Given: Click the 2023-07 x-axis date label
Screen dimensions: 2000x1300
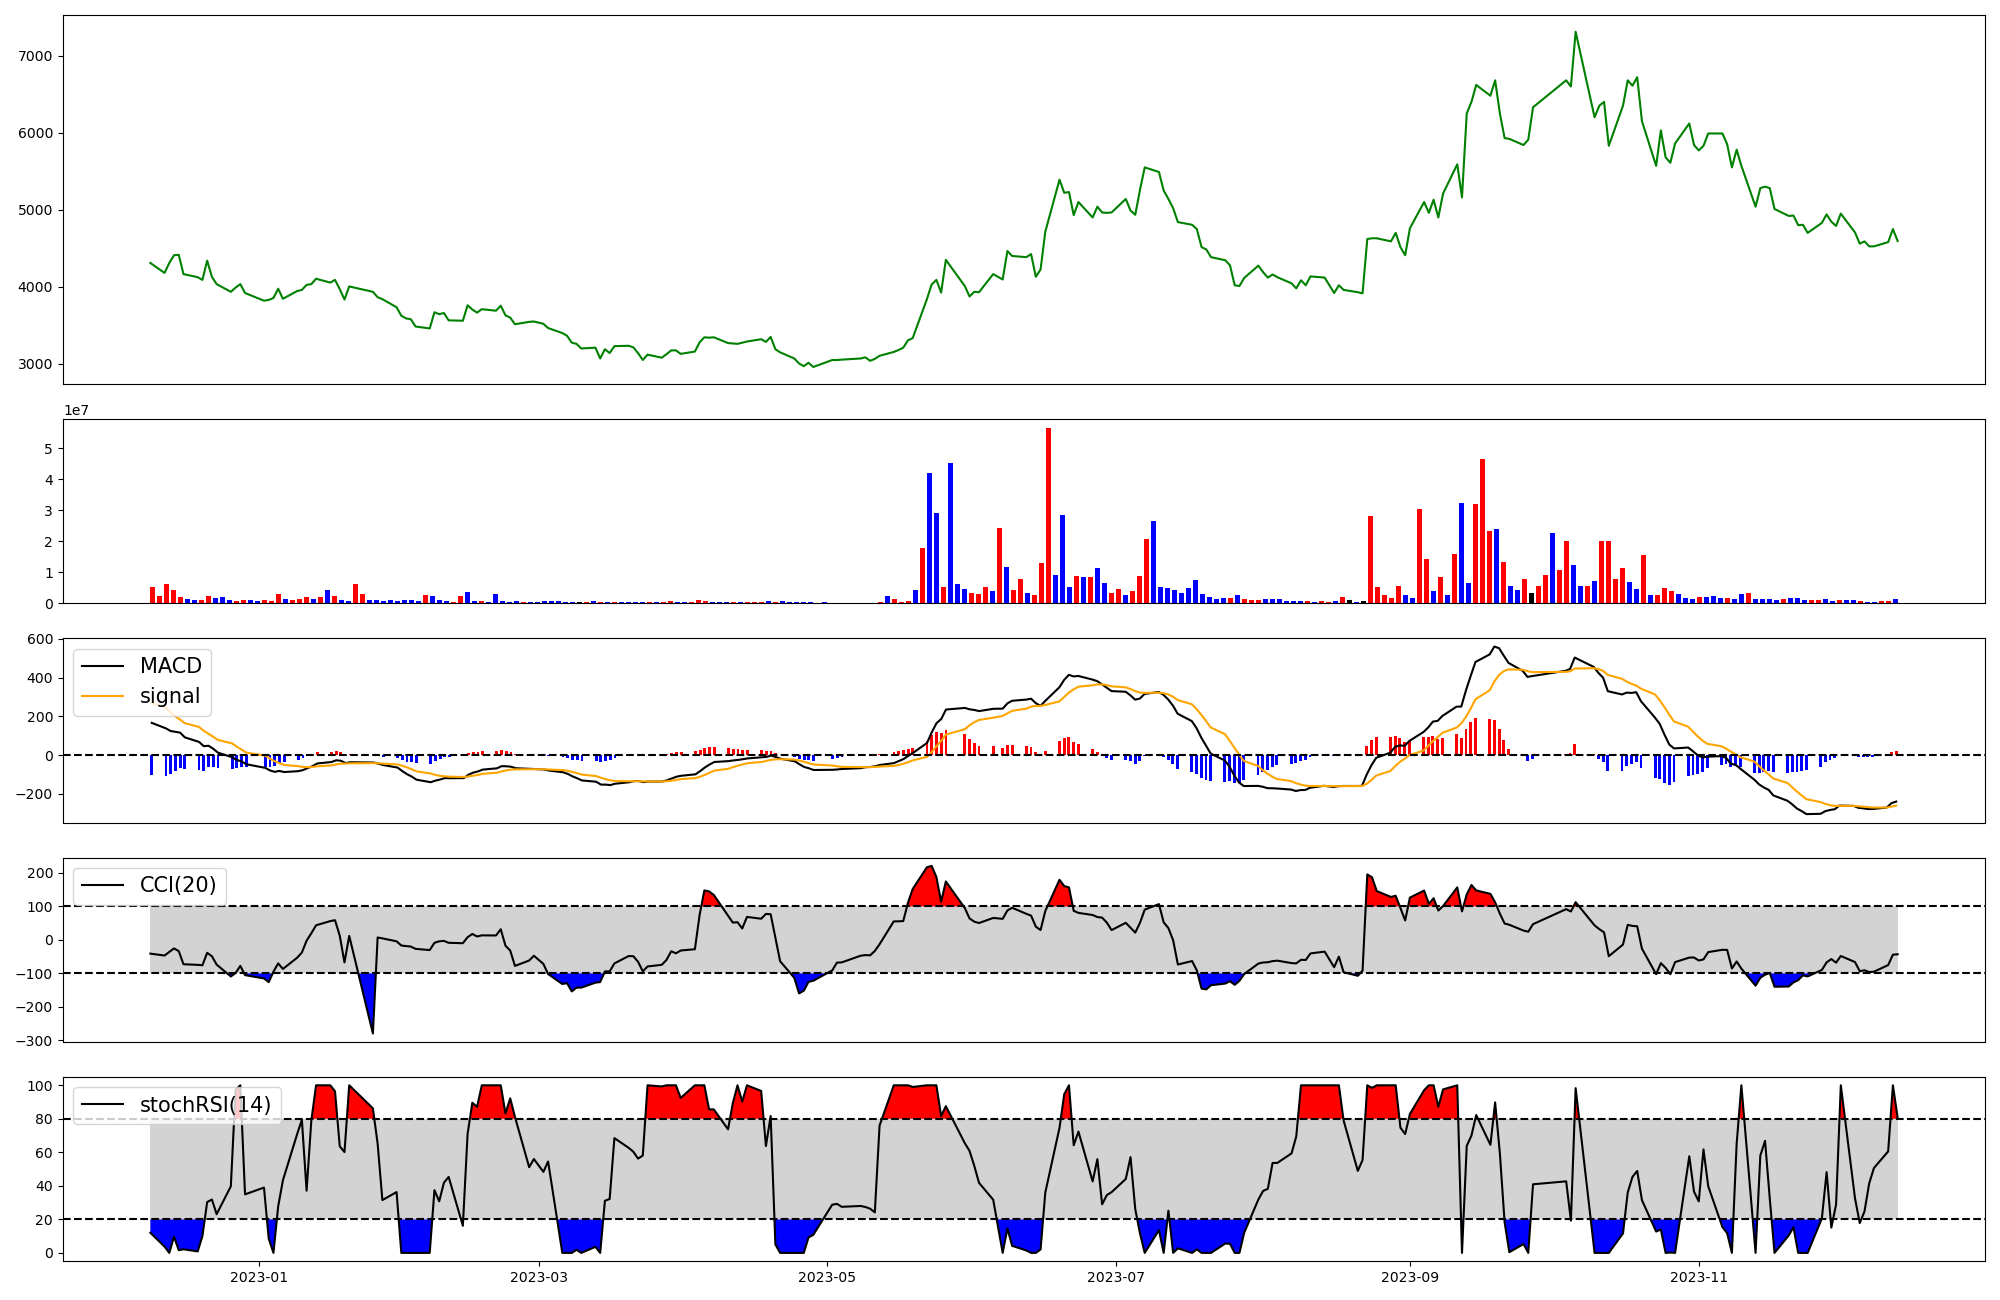Looking at the screenshot, I should point(1116,1277).
